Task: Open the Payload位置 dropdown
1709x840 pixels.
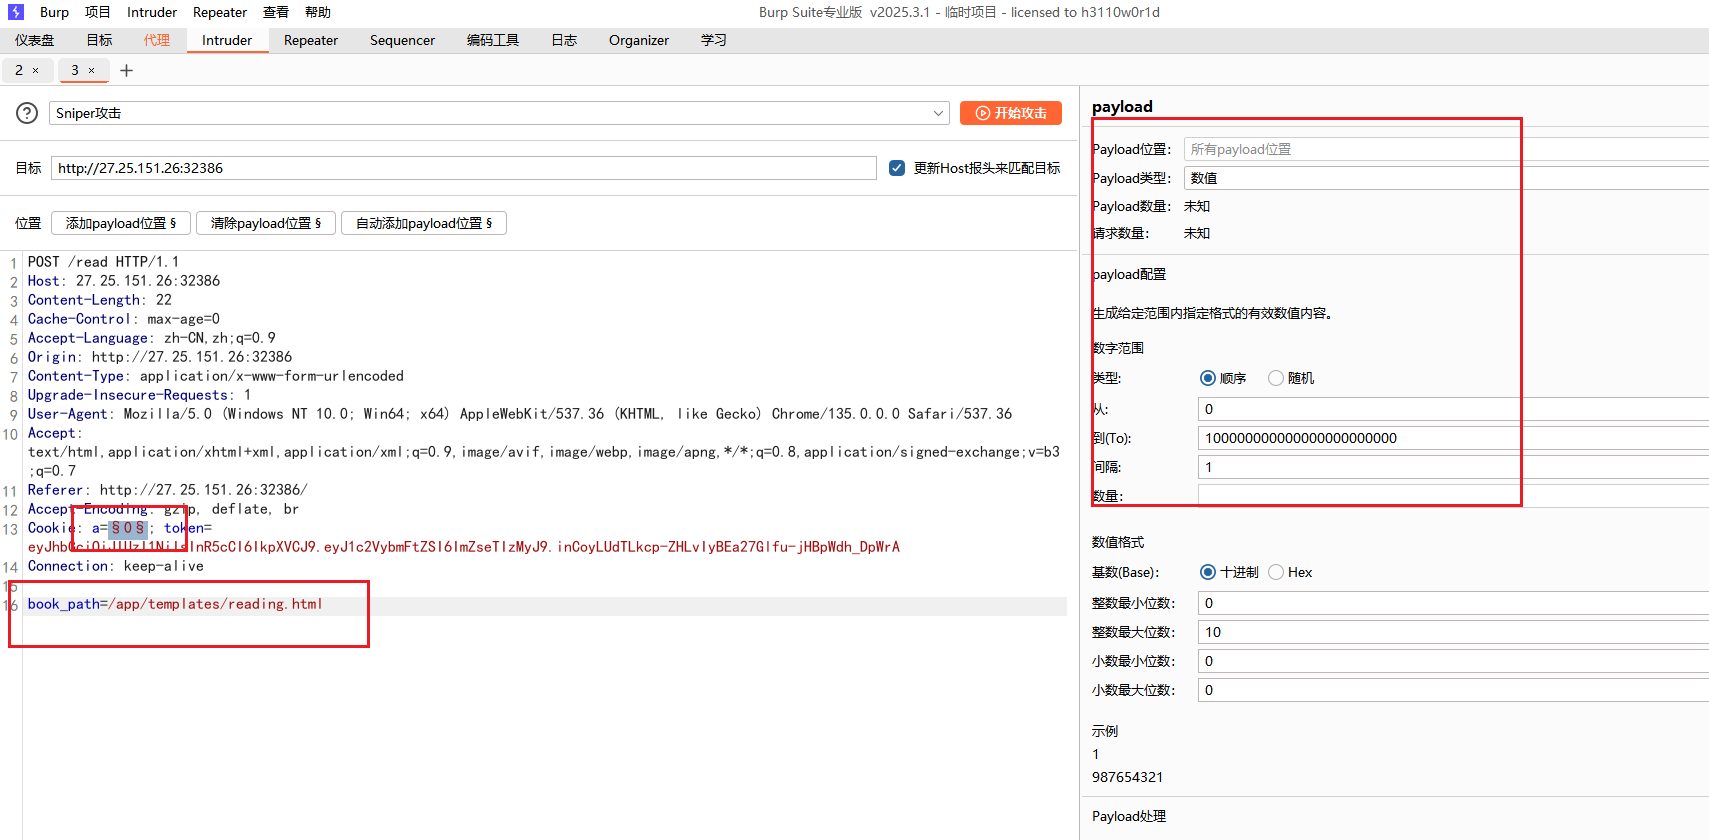Action: pyautogui.click(x=1446, y=149)
